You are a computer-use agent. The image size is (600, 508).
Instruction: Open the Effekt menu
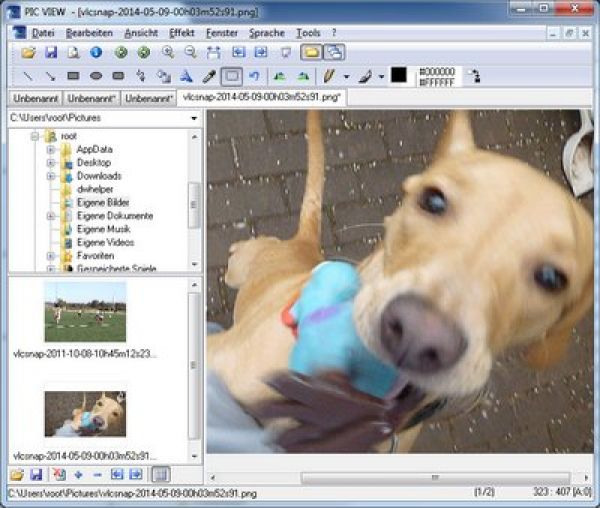tap(182, 32)
